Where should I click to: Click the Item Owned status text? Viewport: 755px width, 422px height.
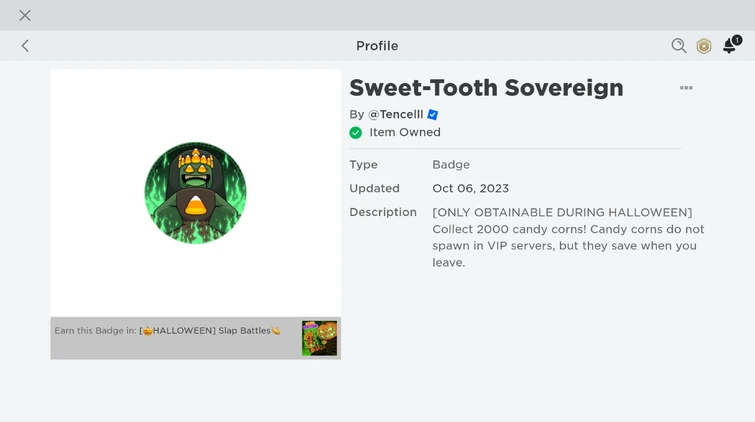[405, 132]
